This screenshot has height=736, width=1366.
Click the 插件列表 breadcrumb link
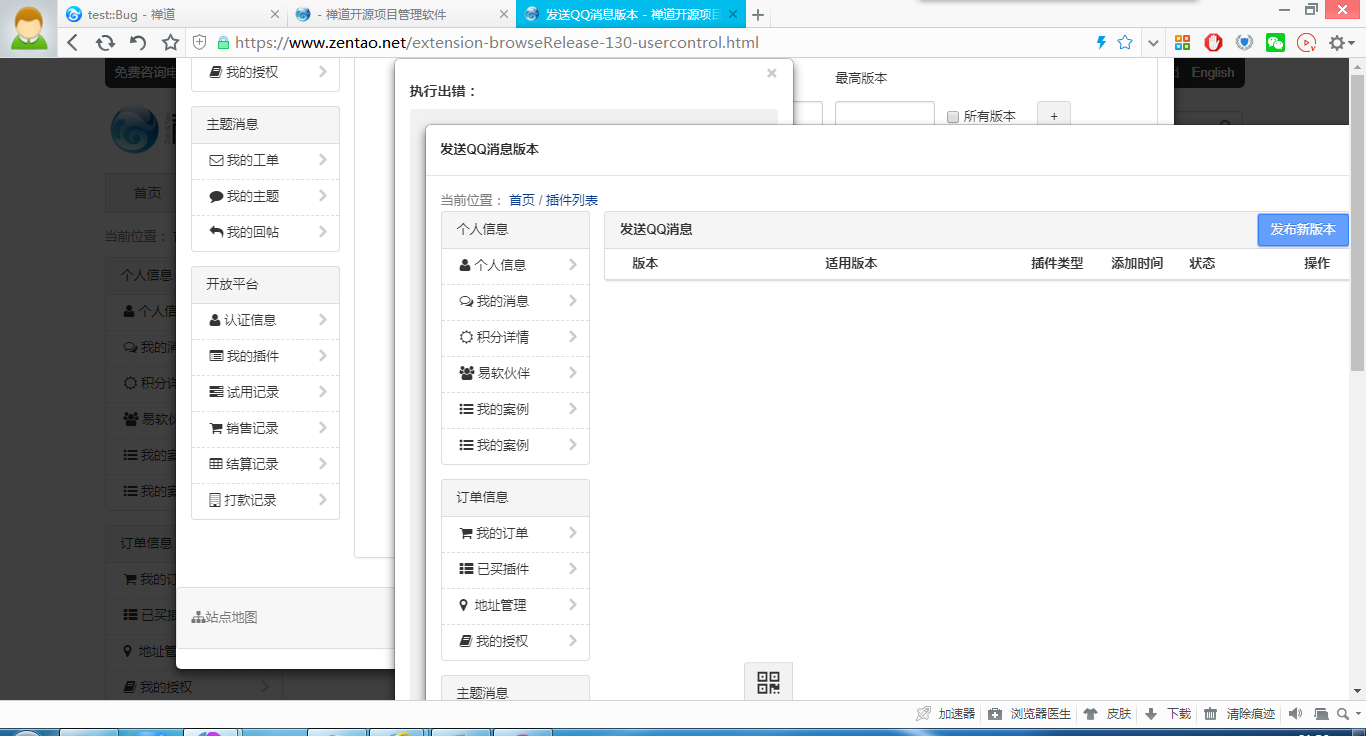pyautogui.click(x=571, y=200)
